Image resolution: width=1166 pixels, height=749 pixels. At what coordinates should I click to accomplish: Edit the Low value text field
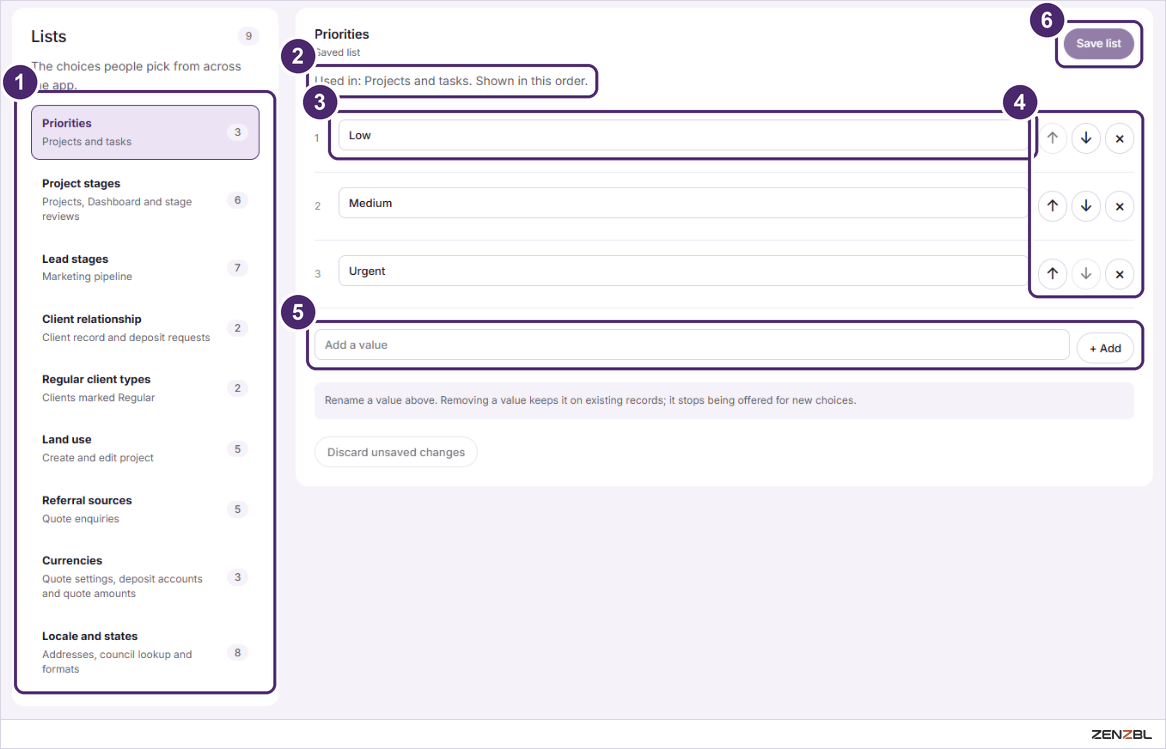click(683, 135)
